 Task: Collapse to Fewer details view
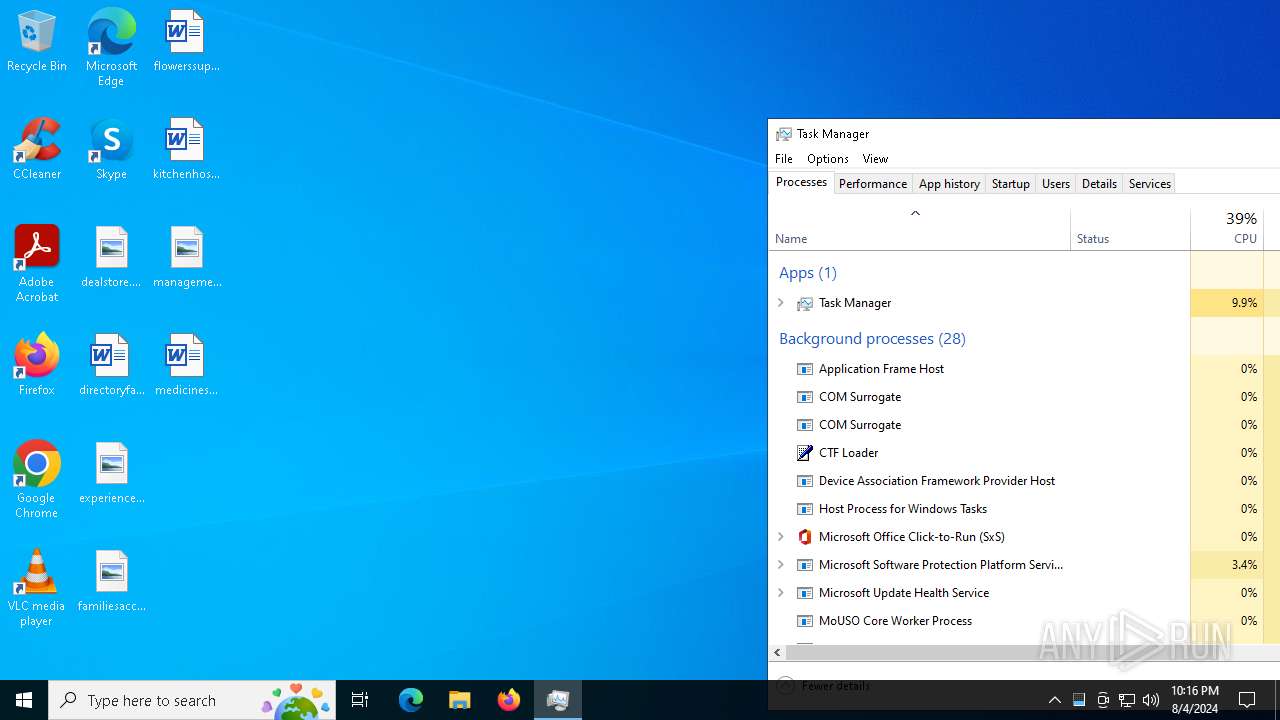(x=824, y=686)
